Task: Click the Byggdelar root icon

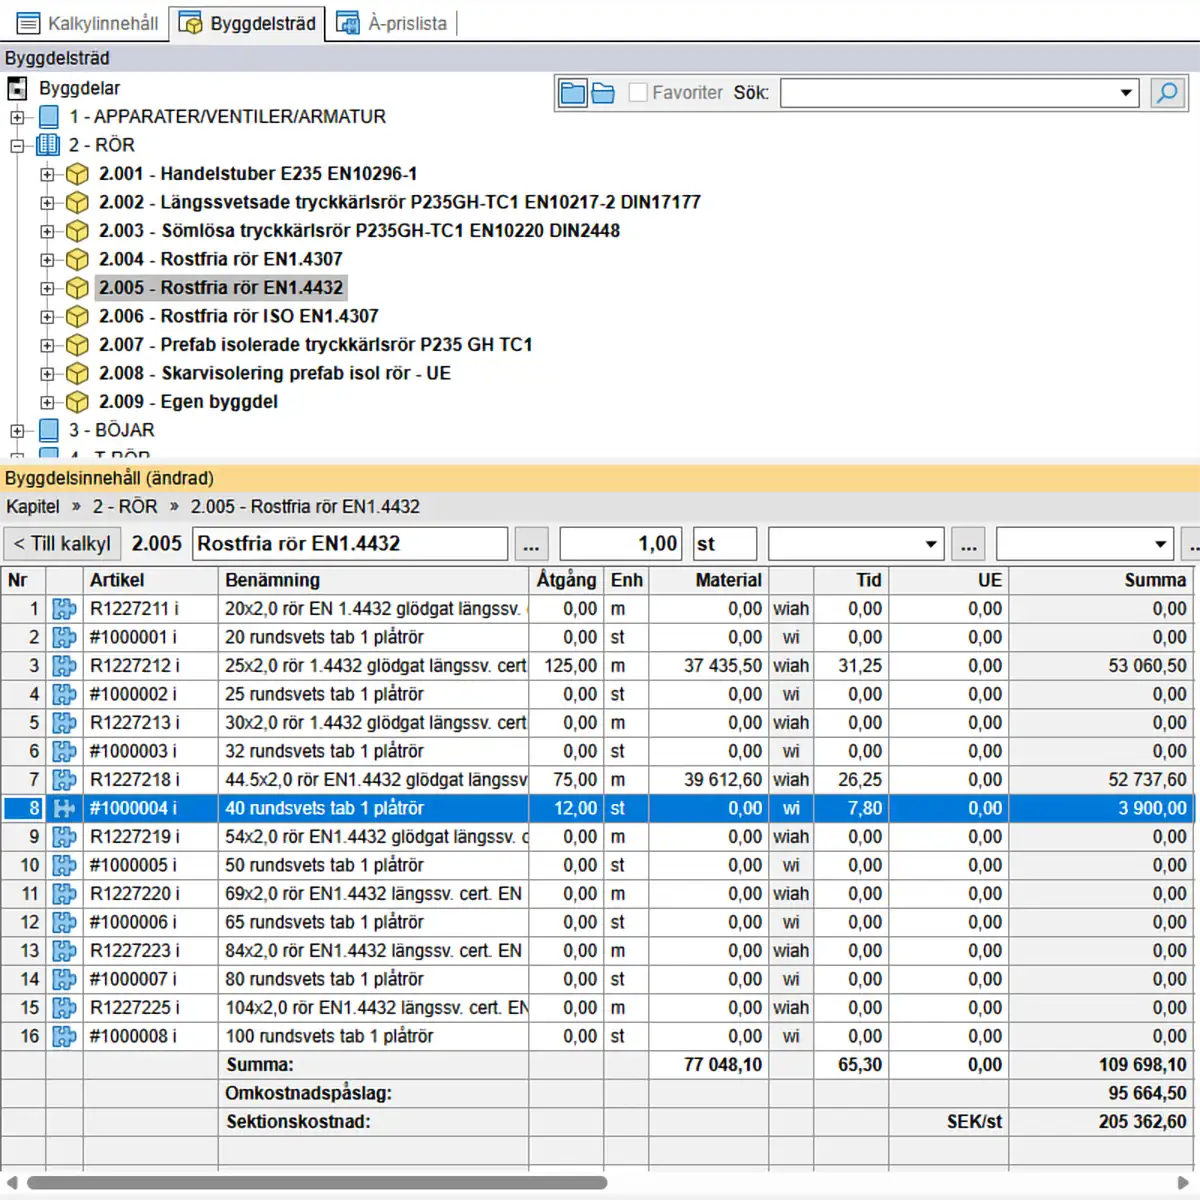Action: coord(18,88)
